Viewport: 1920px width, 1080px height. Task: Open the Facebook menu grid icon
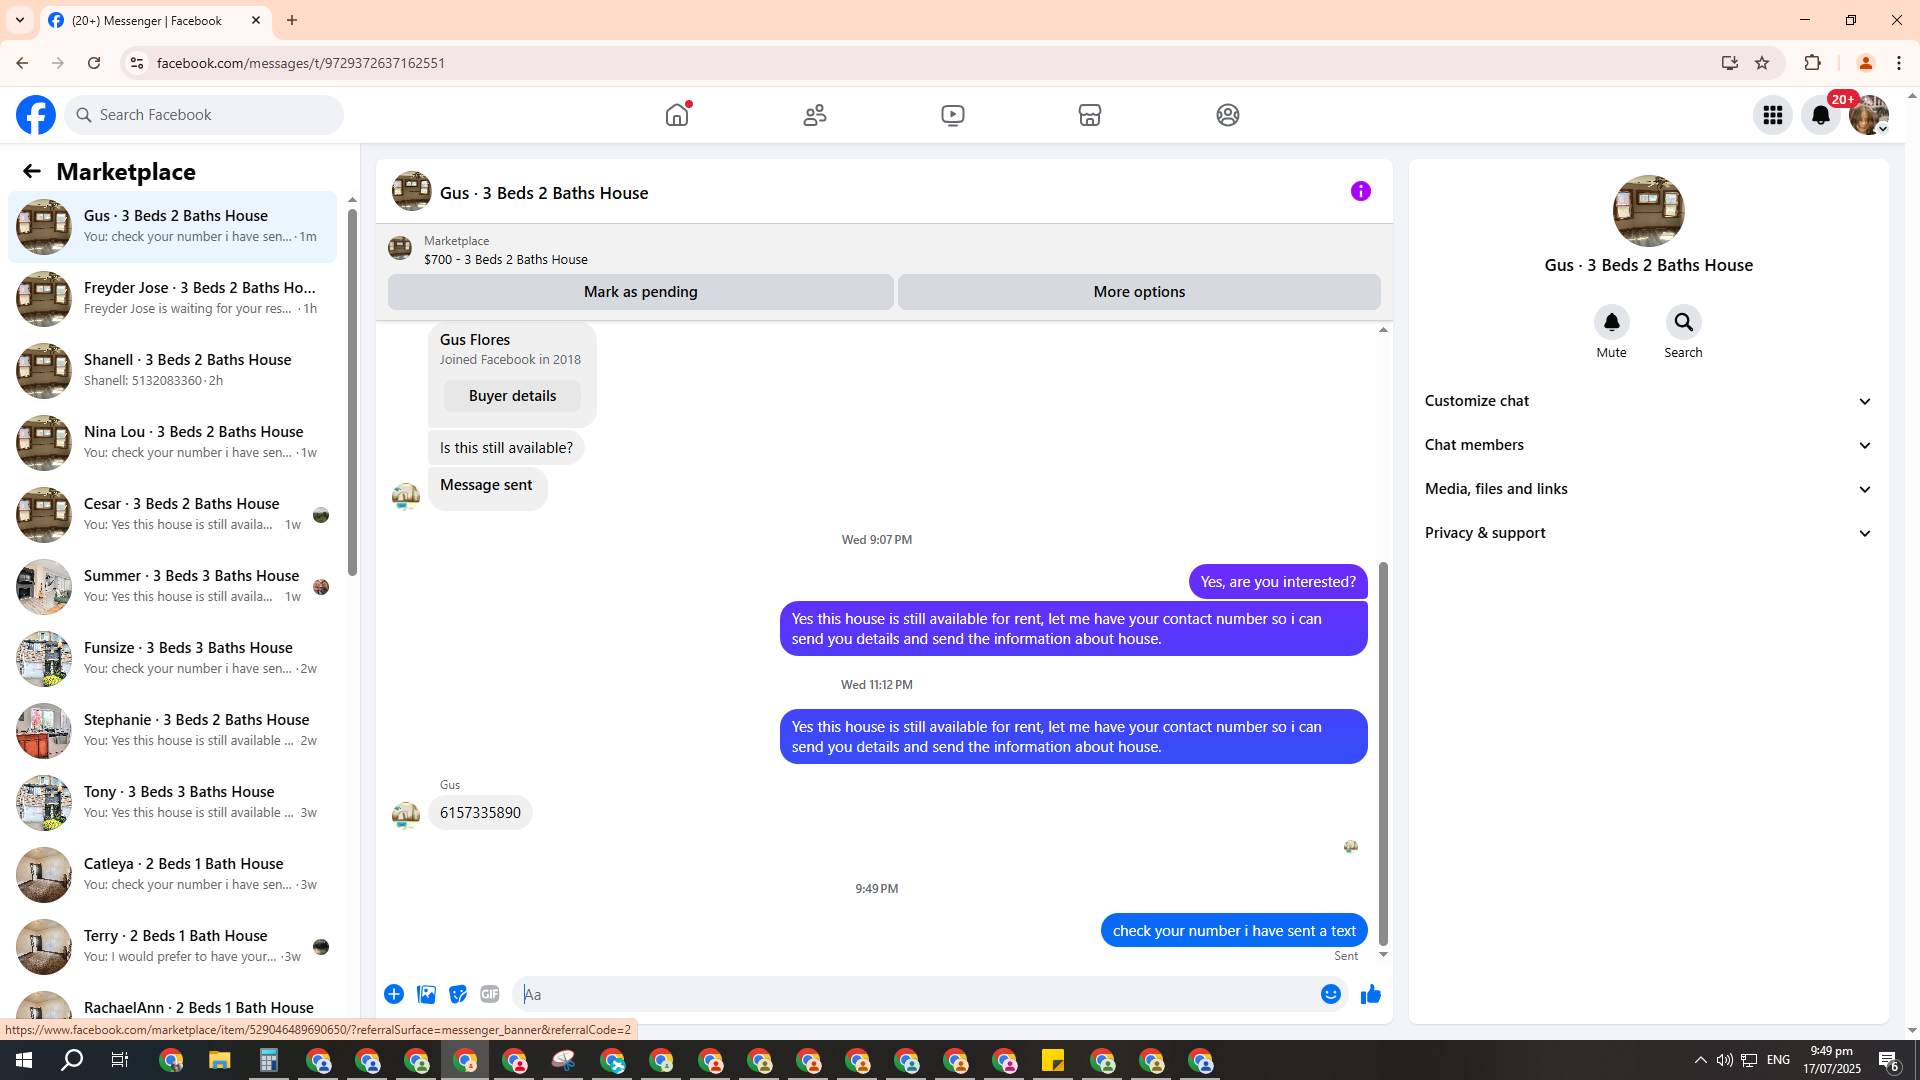pyautogui.click(x=1773, y=115)
